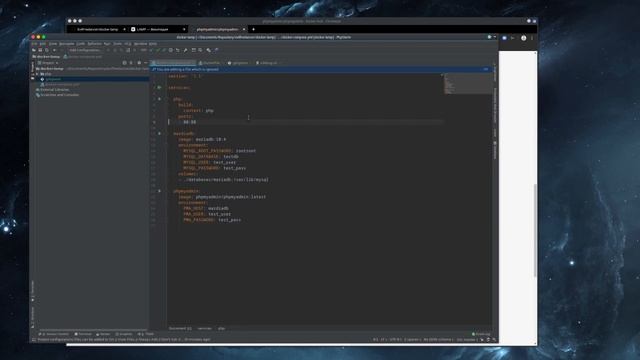Click the Open folder toolbar icon
Image resolution: width=640 pixels, height=360 pixels.
34,50
